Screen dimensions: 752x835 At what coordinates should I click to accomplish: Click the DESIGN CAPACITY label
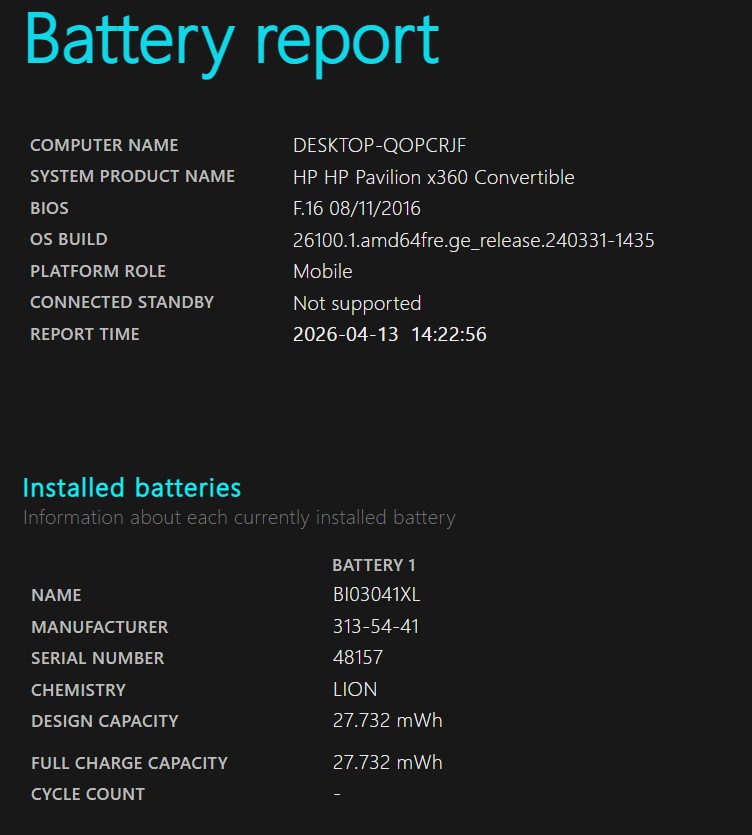pyautogui.click(x=104, y=721)
